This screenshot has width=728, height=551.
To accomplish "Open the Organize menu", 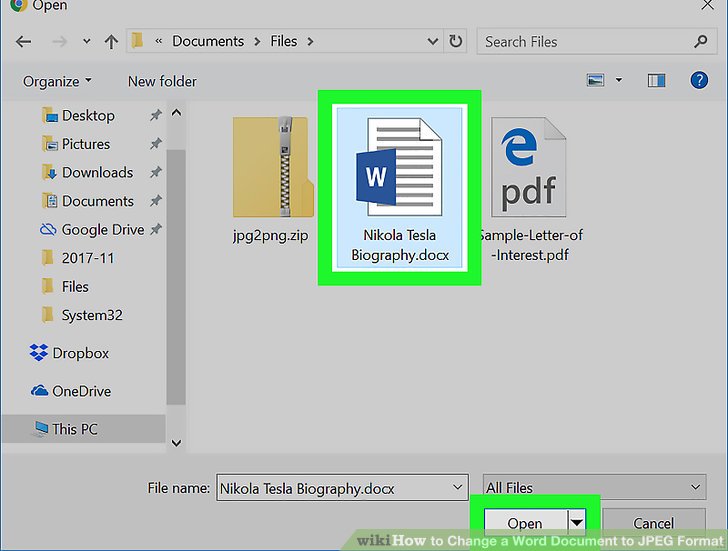I will pos(57,82).
